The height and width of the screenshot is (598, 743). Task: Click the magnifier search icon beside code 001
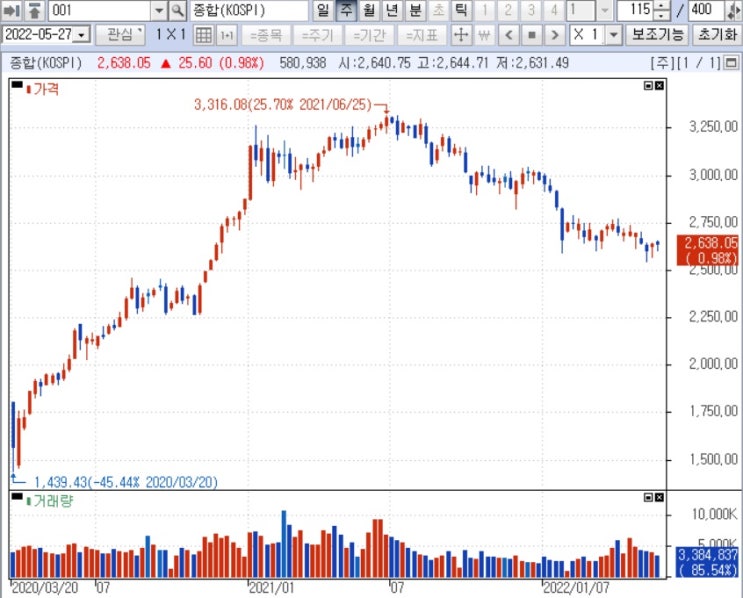177,10
